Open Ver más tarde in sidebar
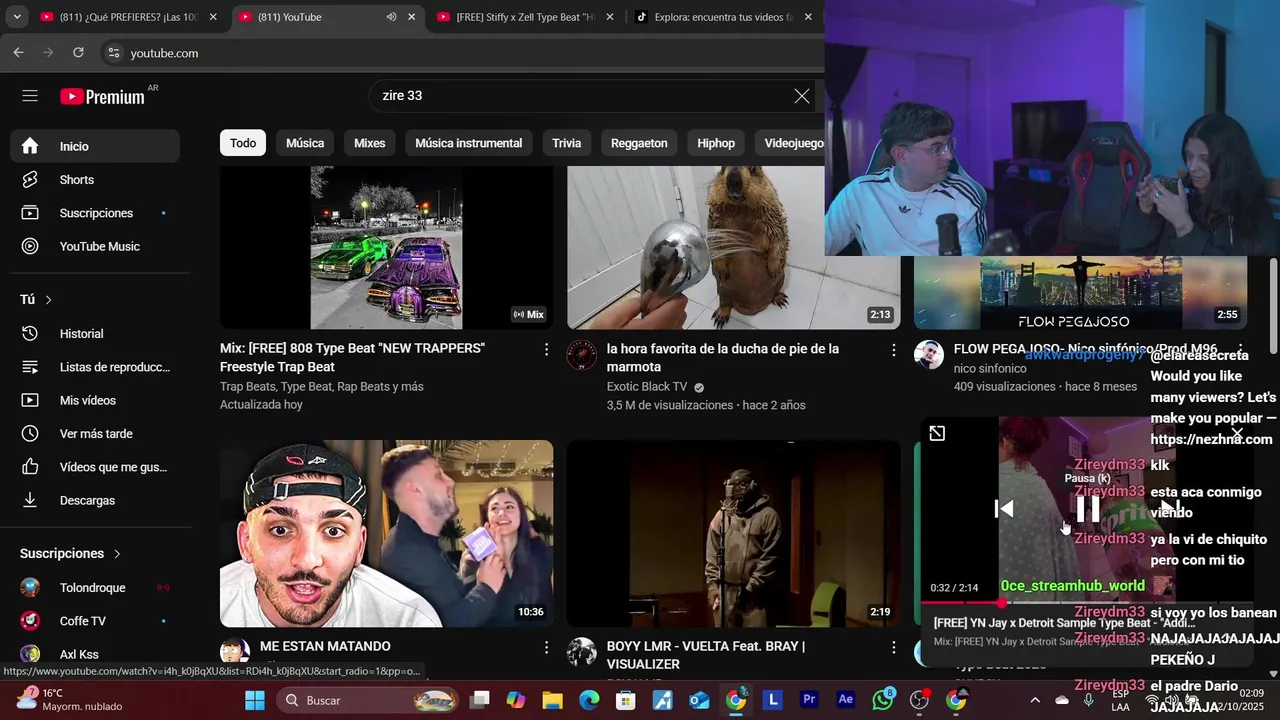1280x720 pixels. (96, 434)
